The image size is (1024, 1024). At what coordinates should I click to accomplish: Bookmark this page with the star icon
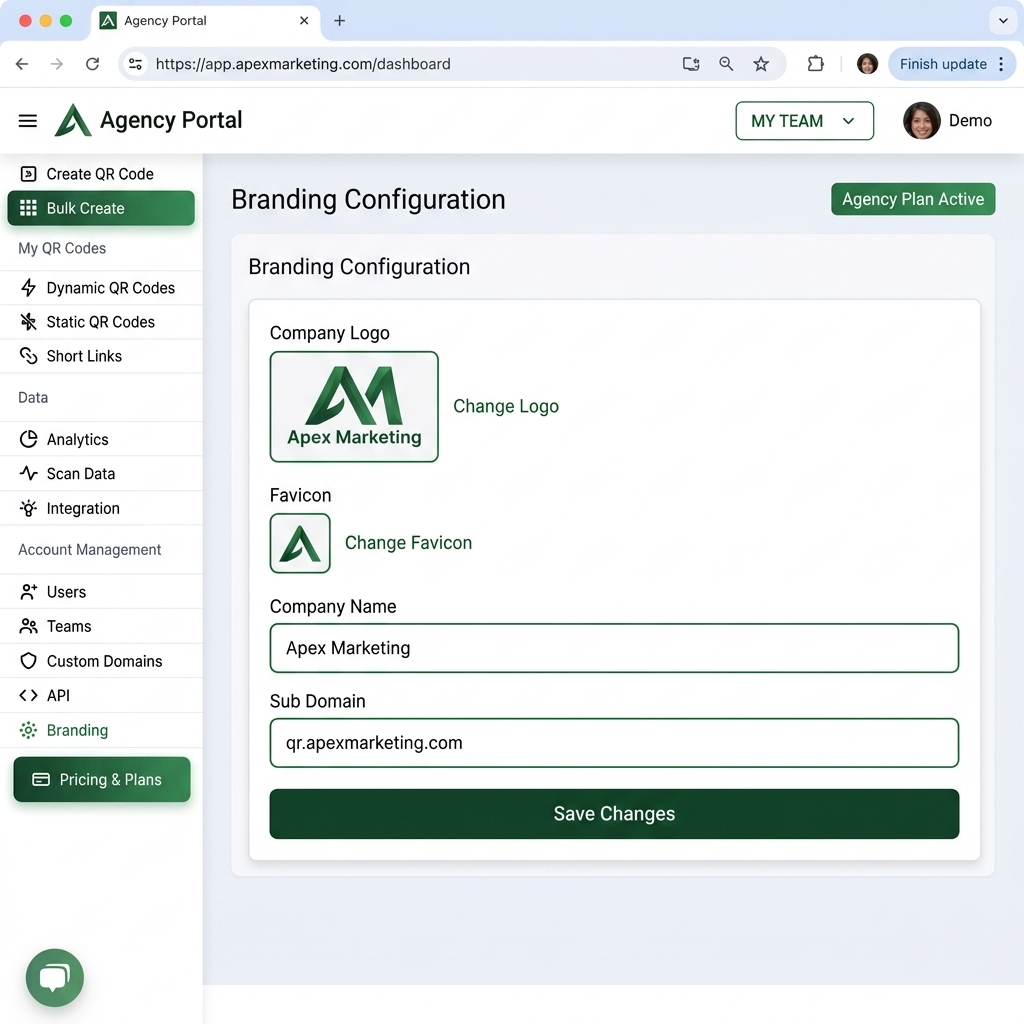[x=761, y=64]
